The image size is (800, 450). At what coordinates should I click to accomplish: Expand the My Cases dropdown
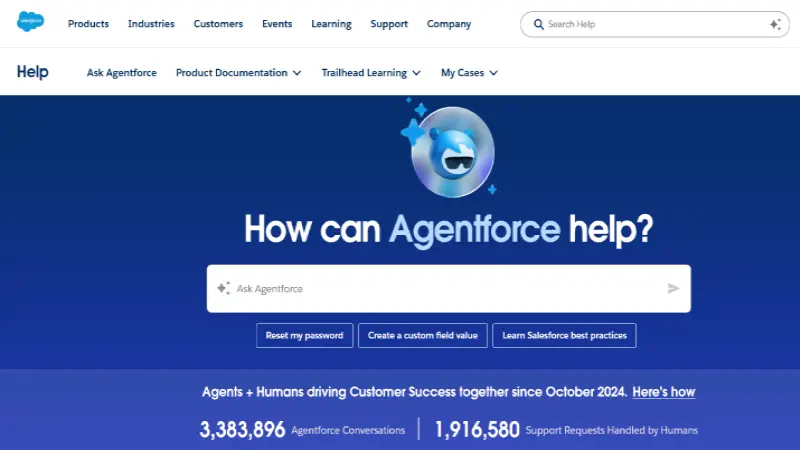click(469, 73)
